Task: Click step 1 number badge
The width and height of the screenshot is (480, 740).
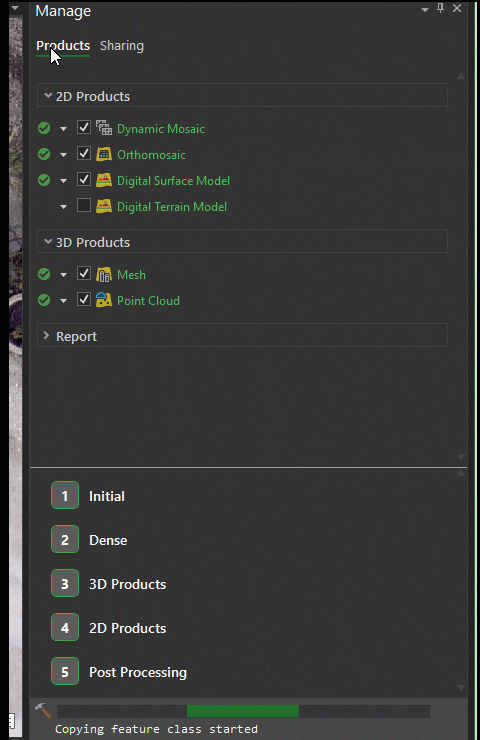Action: (x=65, y=495)
